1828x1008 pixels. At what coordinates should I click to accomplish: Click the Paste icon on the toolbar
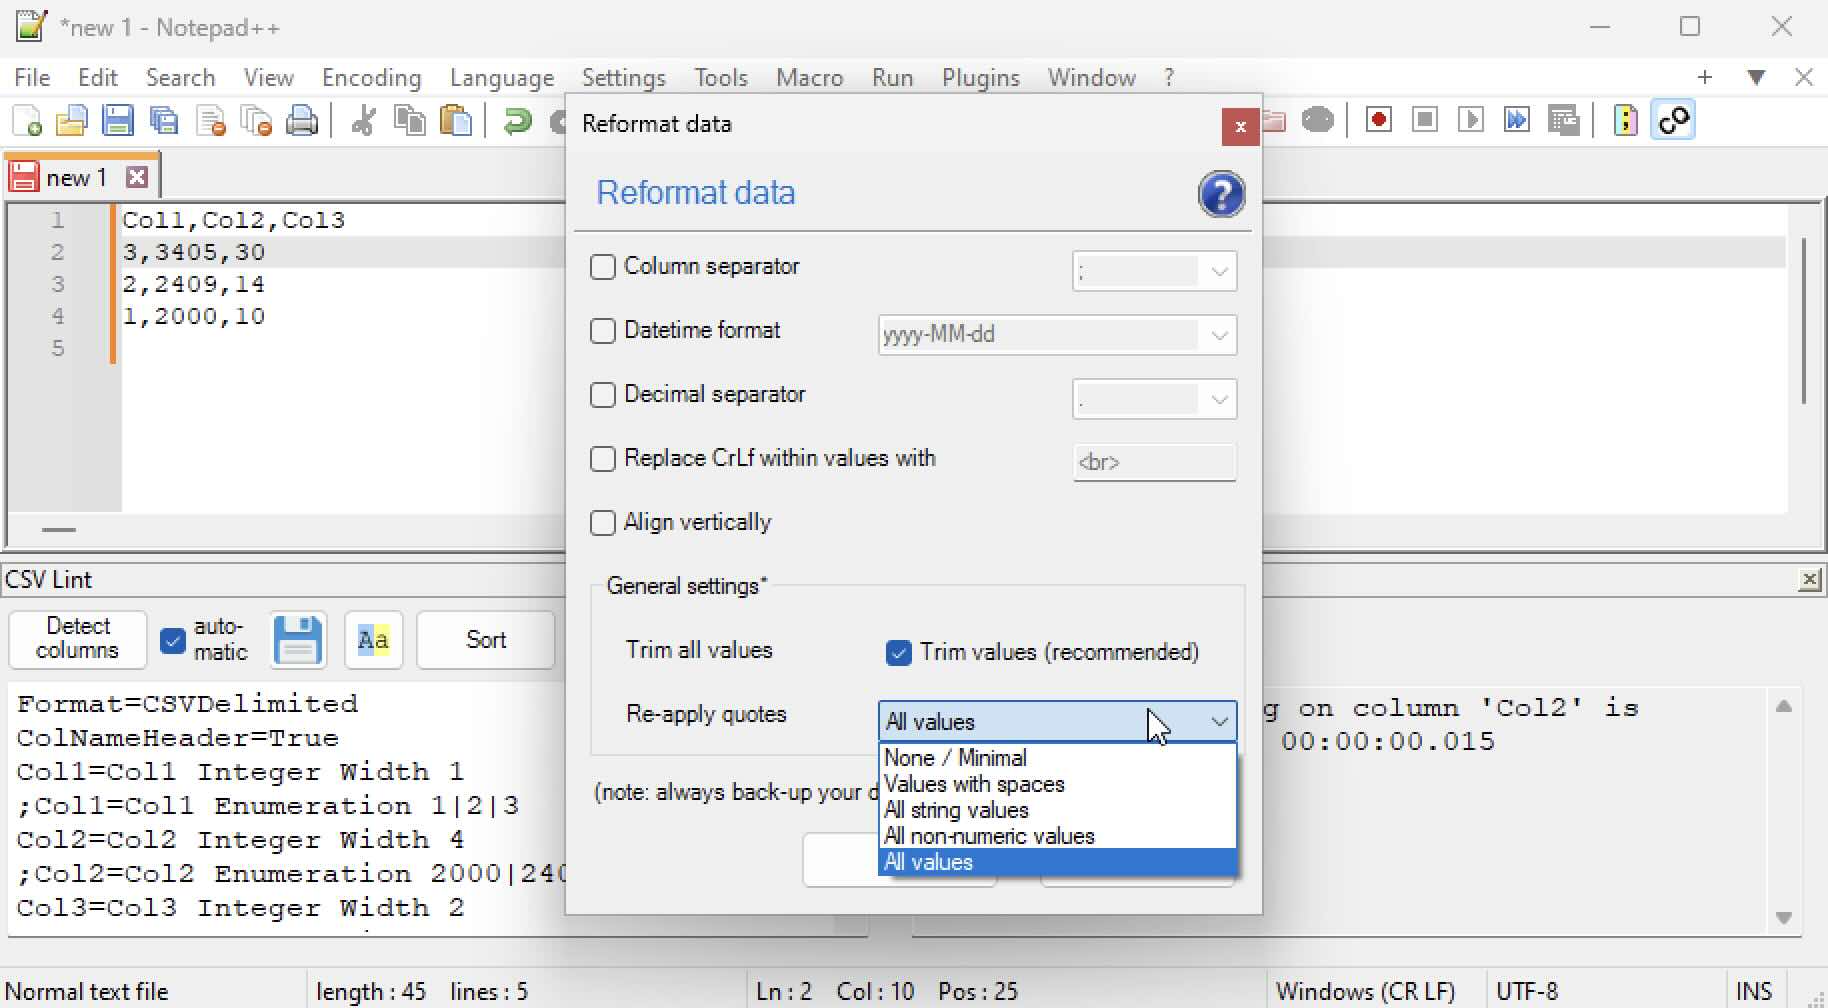coord(456,120)
